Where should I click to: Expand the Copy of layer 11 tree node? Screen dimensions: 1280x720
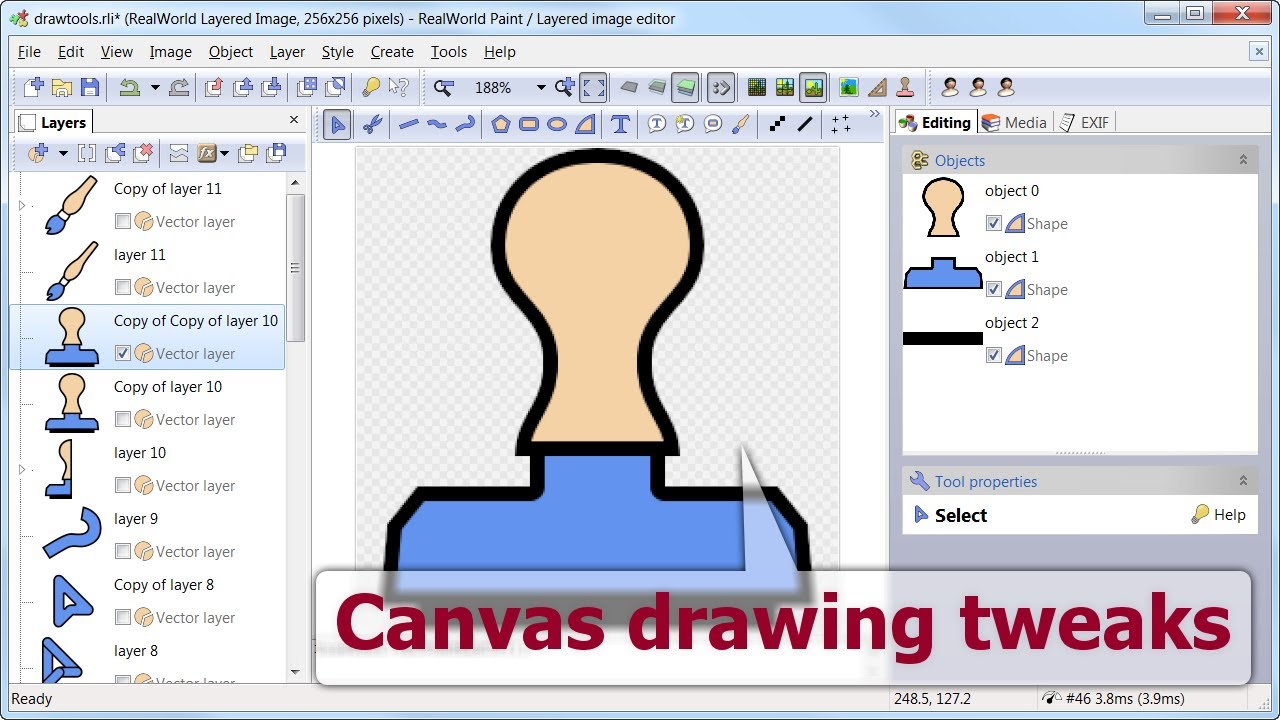click(x=22, y=205)
